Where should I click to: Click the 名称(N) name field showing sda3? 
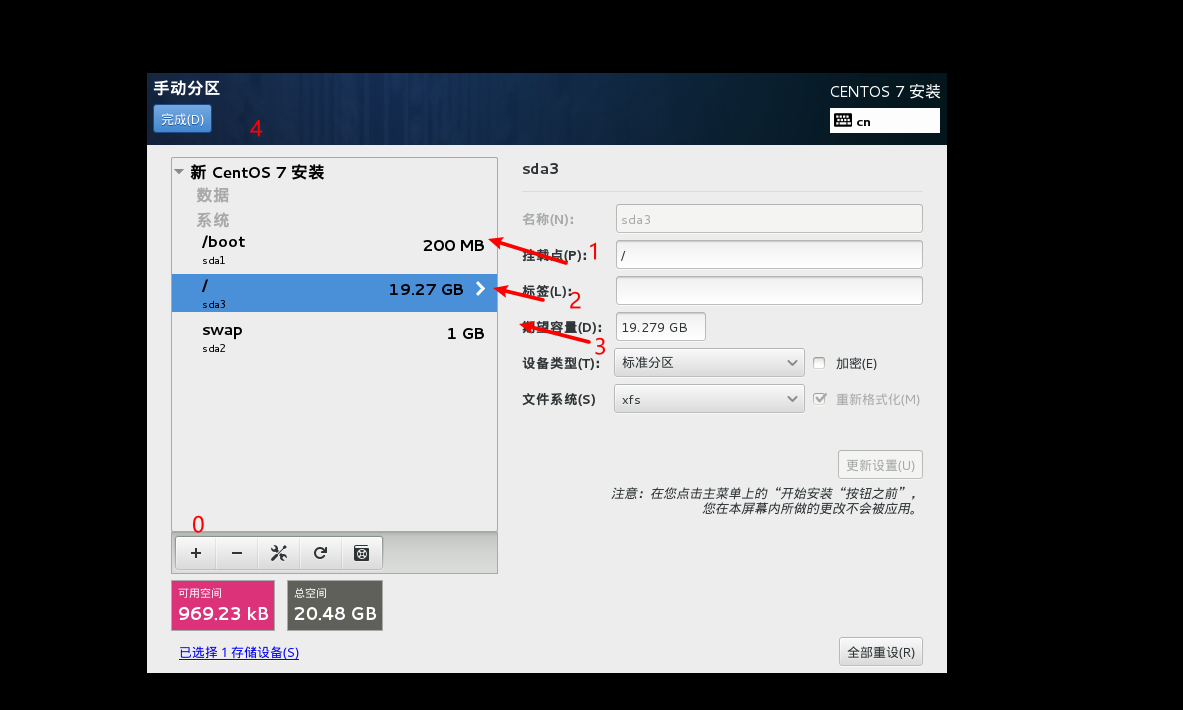[769, 219]
